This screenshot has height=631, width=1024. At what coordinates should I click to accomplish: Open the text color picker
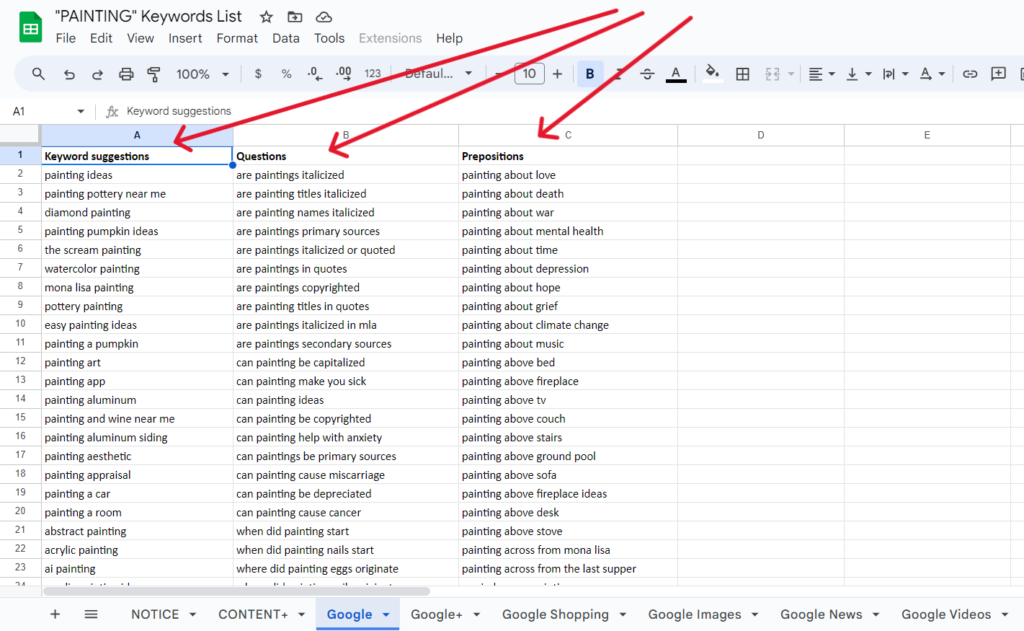pos(678,73)
